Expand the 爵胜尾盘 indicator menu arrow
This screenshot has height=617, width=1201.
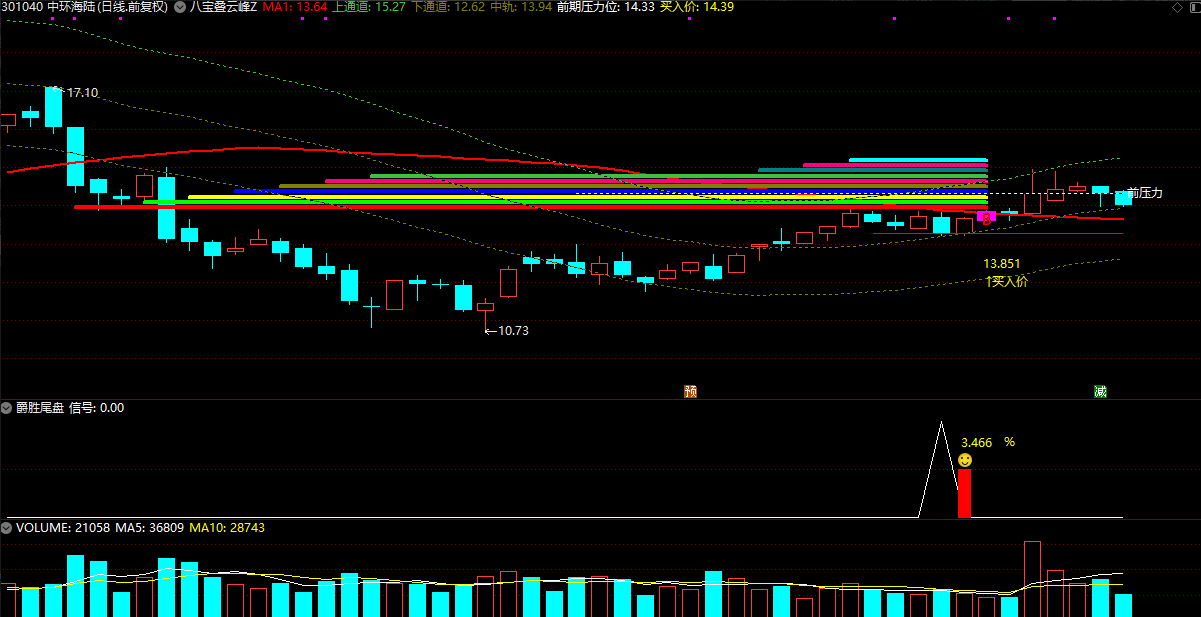7,408
